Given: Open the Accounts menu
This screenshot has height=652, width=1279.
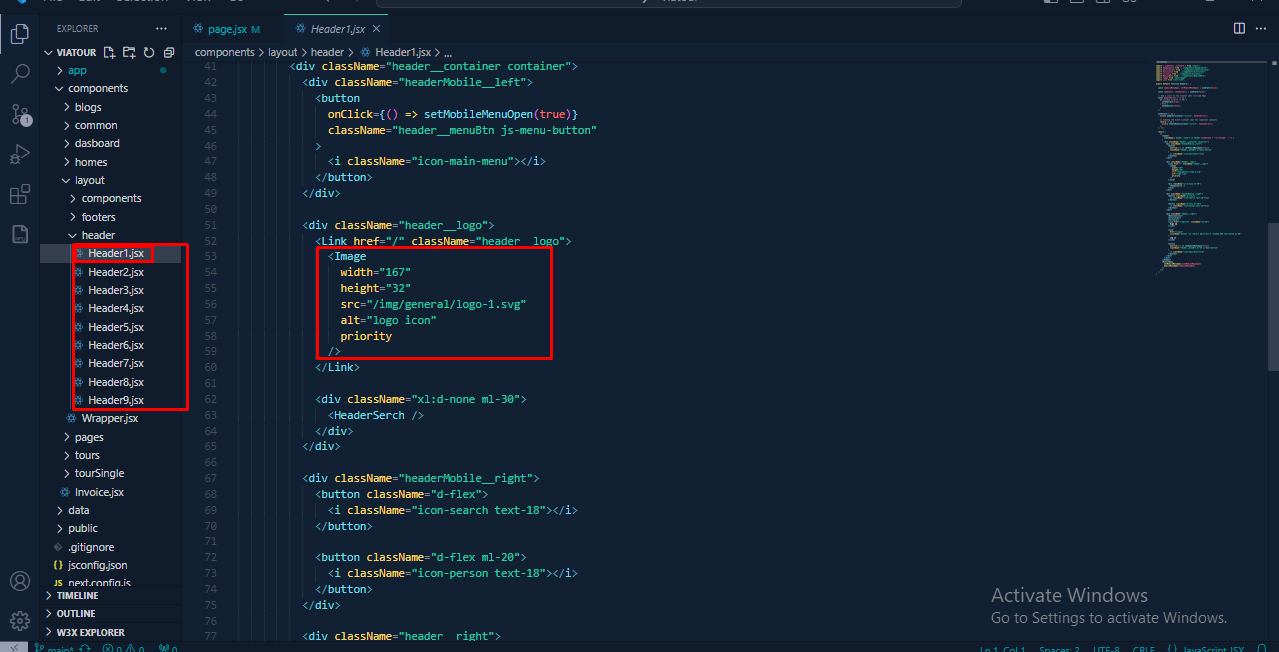Looking at the screenshot, I should (x=19, y=581).
